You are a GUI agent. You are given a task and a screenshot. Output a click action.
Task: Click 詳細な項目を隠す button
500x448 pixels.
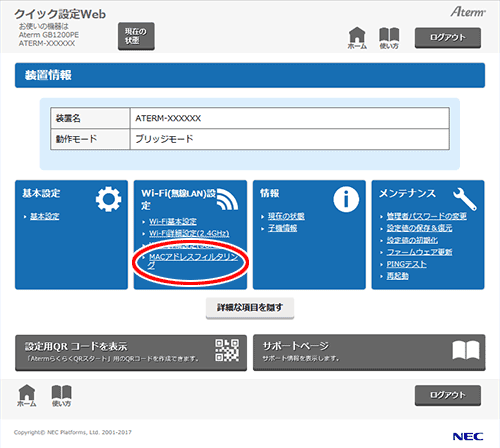250,308
